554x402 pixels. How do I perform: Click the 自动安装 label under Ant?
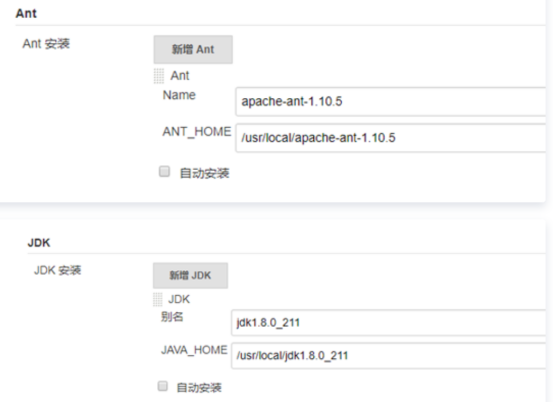pos(205,173)
